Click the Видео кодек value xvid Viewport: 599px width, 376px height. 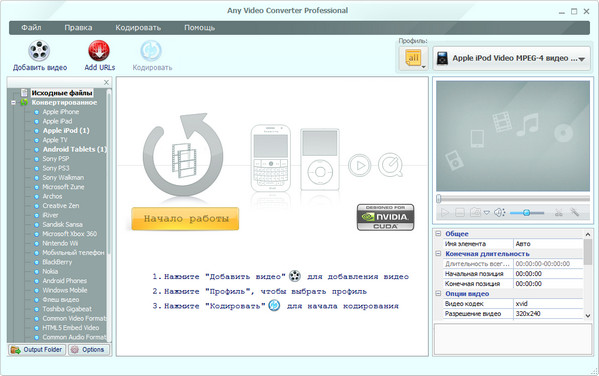click(x=548, y=303)
